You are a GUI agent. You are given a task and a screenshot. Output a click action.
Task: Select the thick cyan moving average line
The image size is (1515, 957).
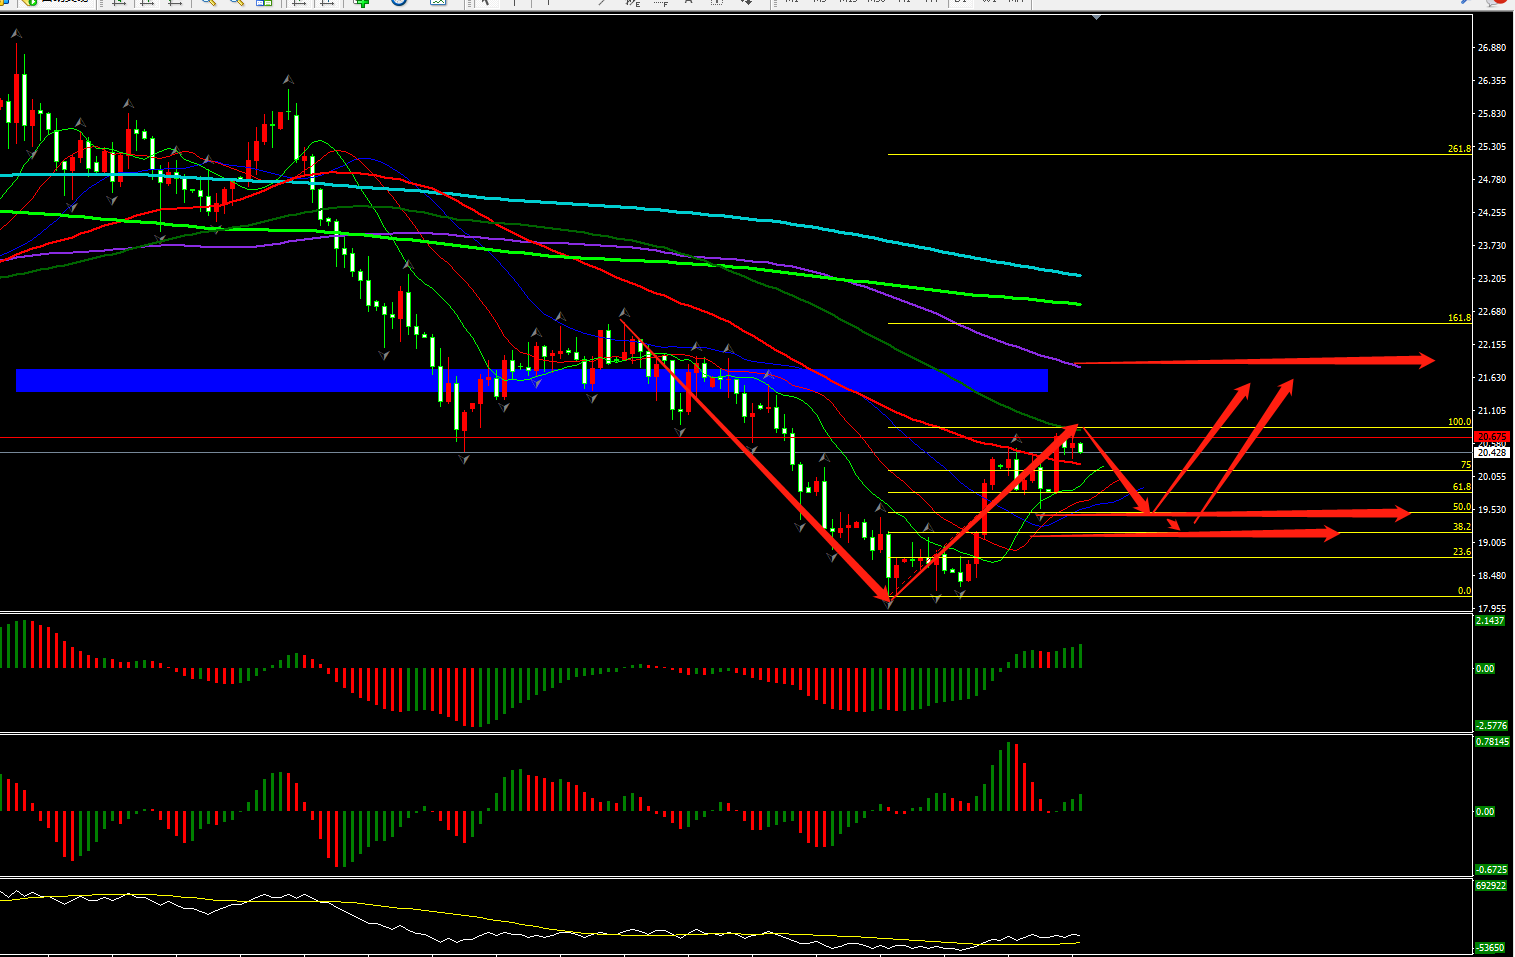(x=700, y=213)
